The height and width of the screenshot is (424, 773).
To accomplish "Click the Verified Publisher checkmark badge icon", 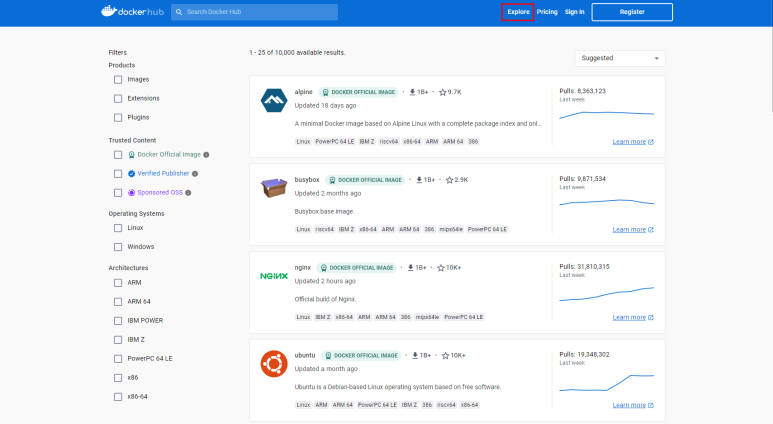I will 131,174.
